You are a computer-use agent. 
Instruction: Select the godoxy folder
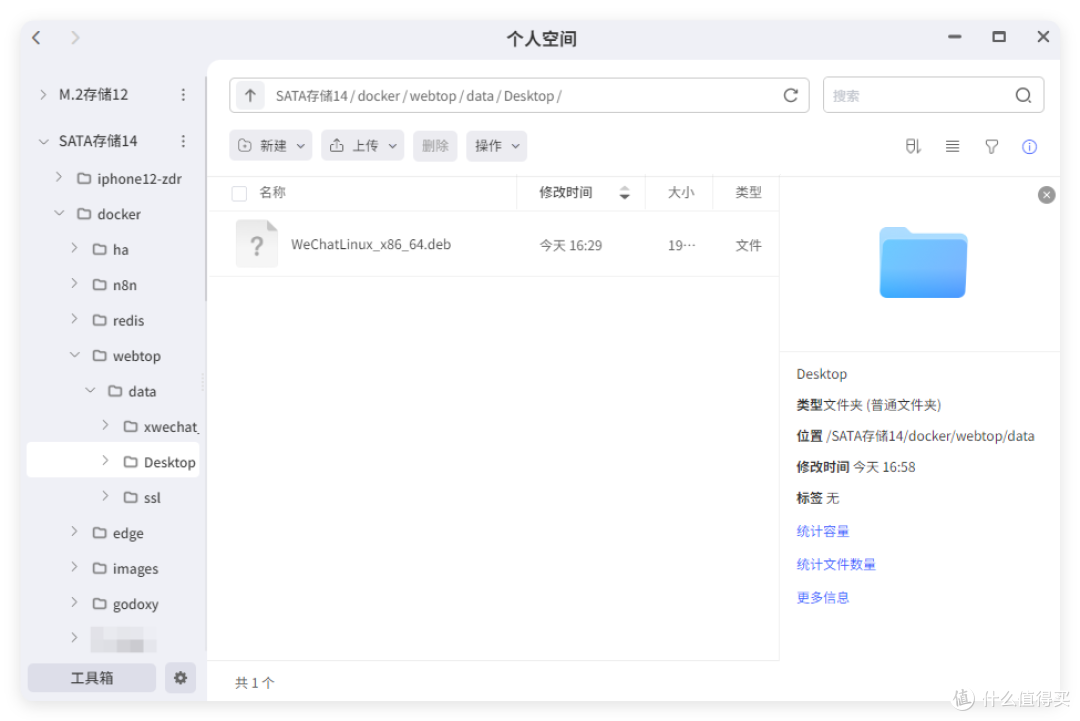[125, 604]
